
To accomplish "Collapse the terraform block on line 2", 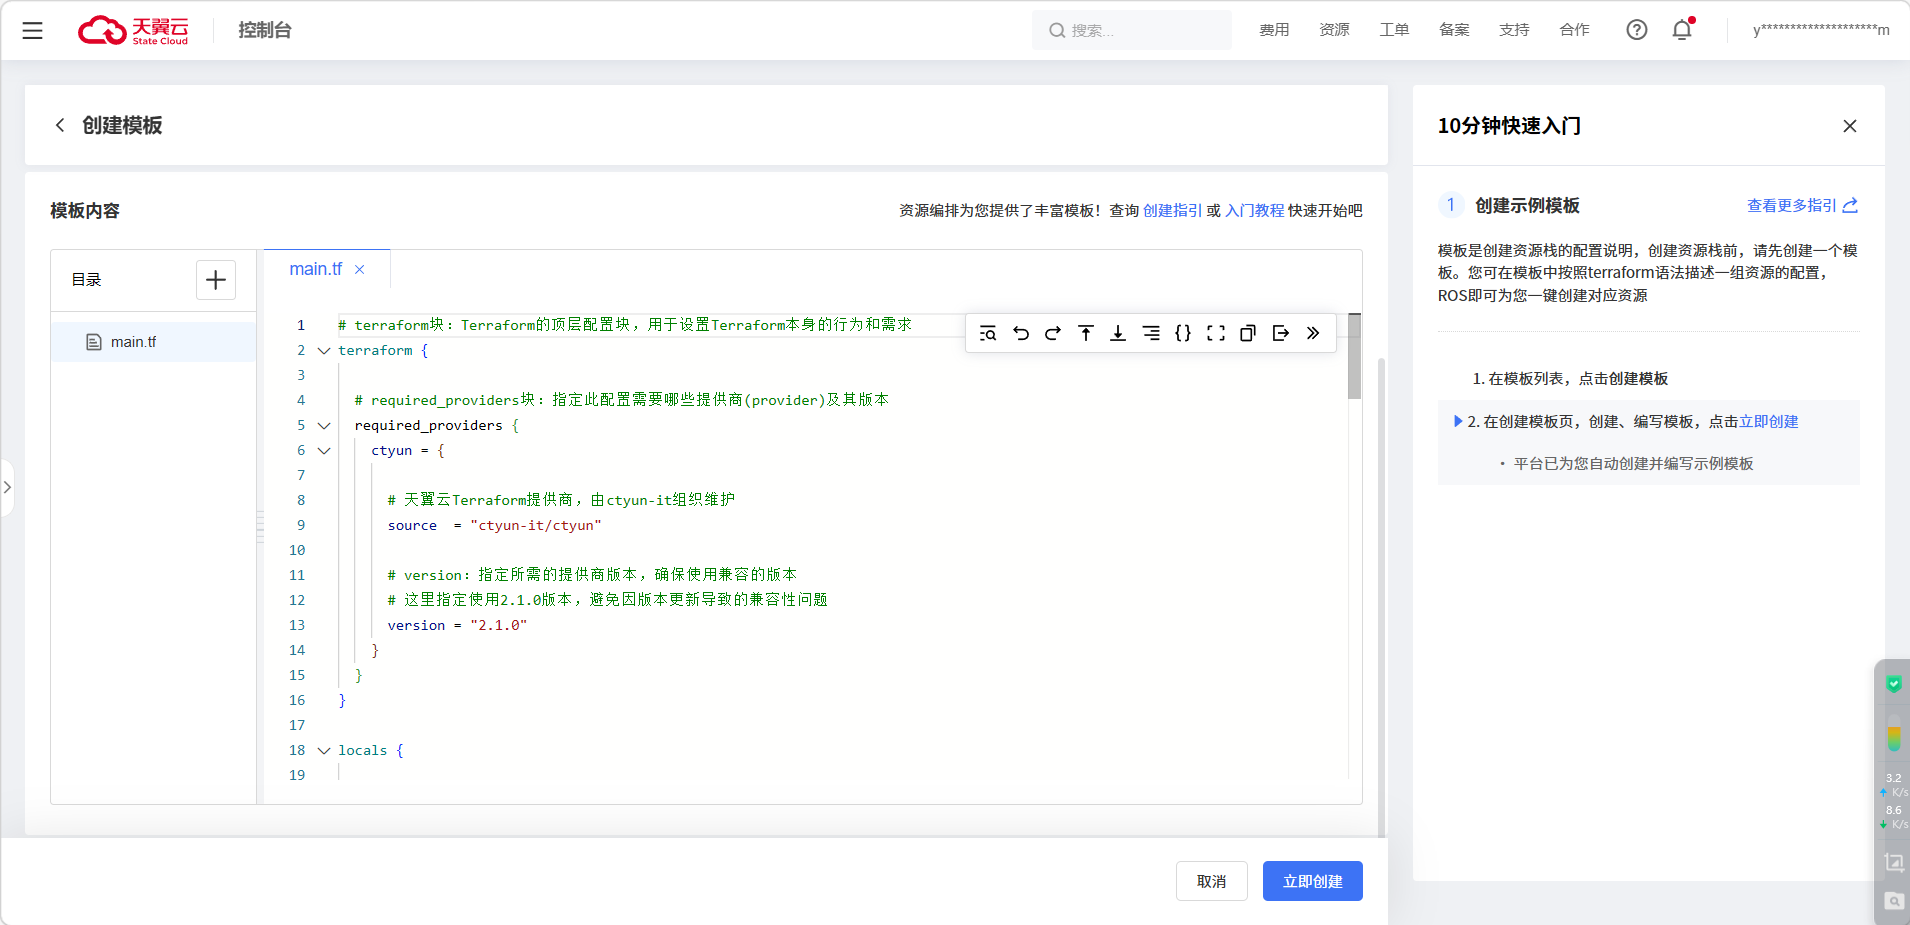I will pos(324,351).
